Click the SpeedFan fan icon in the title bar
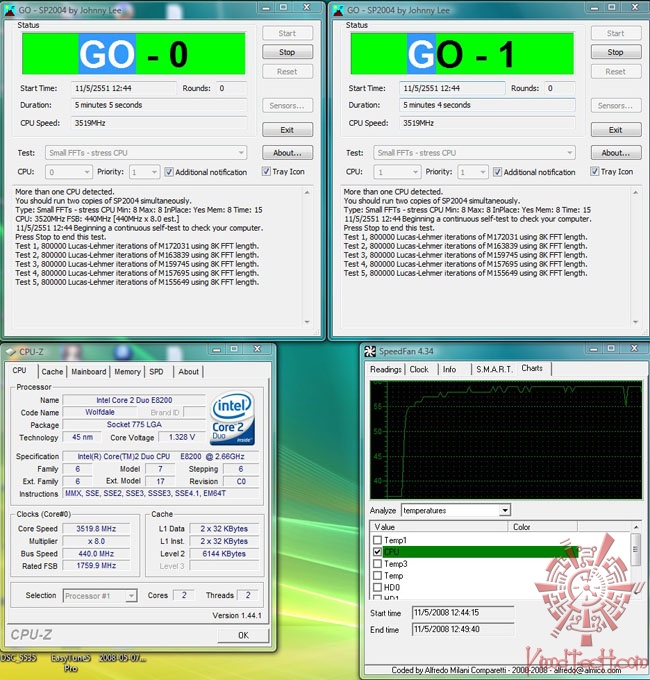This screenshot has height=680, width=650. coord(370,351)
